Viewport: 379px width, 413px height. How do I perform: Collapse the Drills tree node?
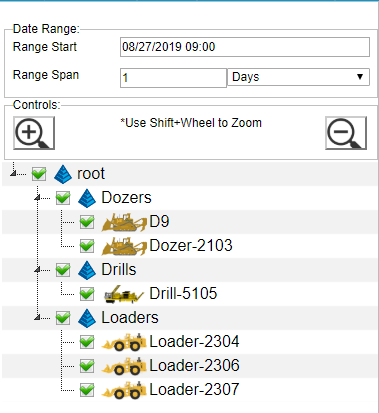coord(37,270)
